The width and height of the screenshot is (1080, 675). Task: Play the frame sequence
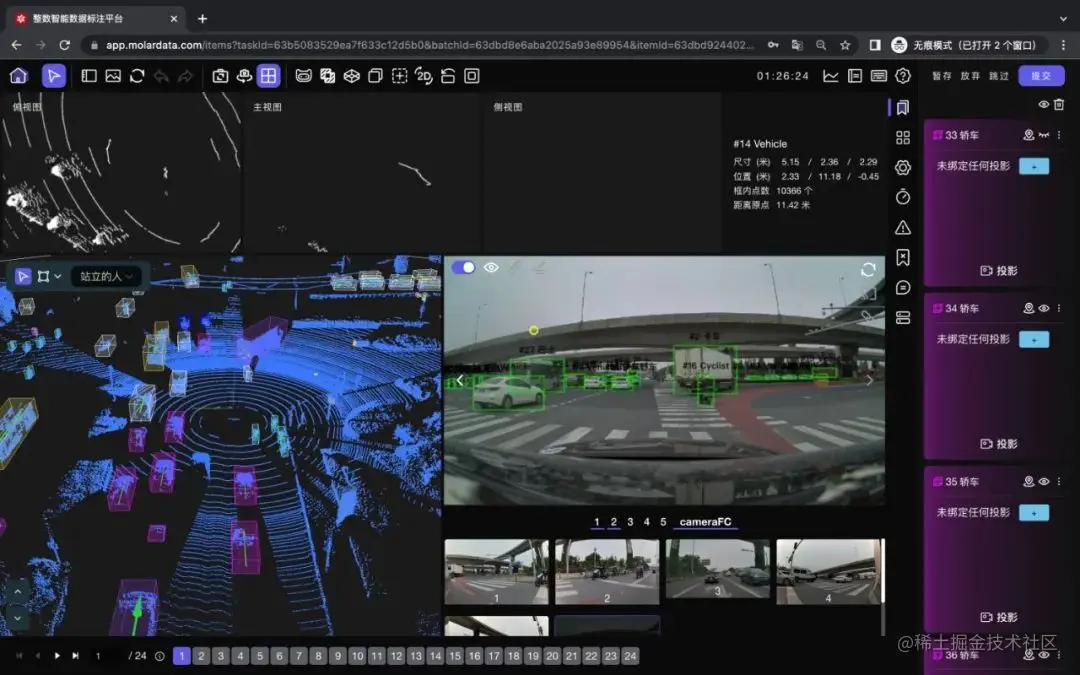click(x=57, y=656)
